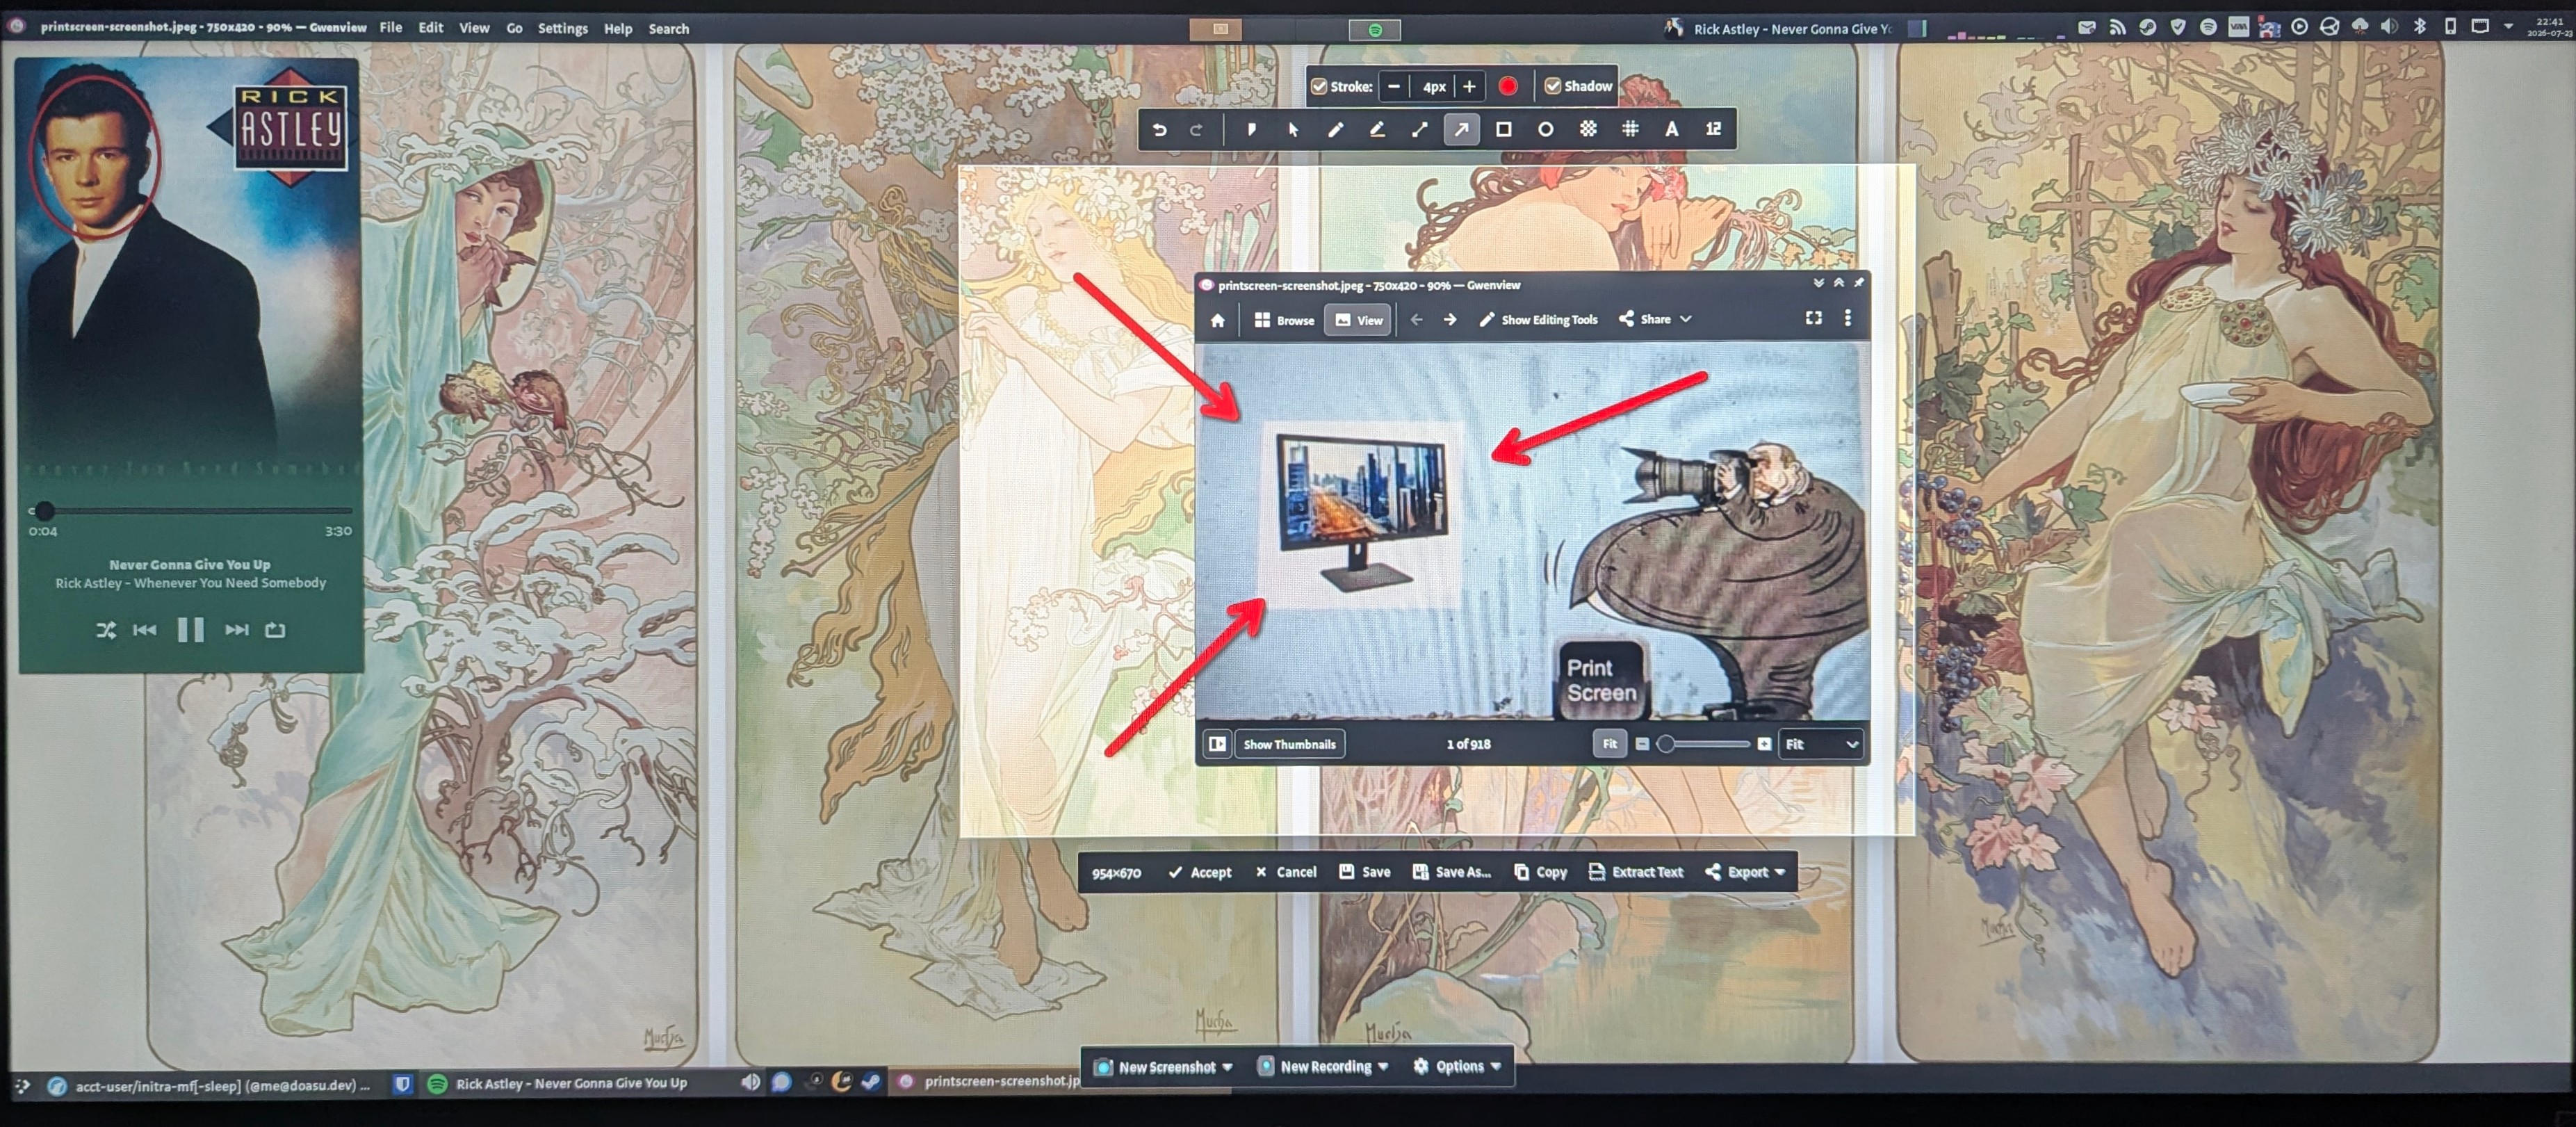Toggle Show Editing Tools in Gwenview

(1538, 320)
